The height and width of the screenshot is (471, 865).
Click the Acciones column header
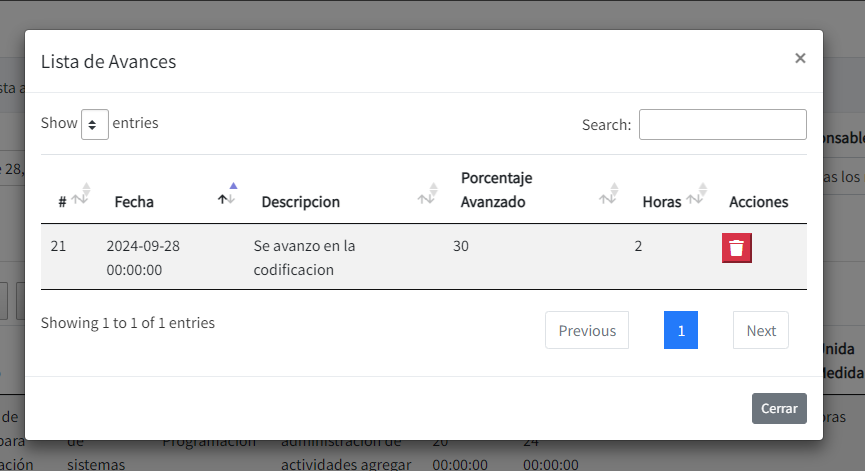point(758,201)
